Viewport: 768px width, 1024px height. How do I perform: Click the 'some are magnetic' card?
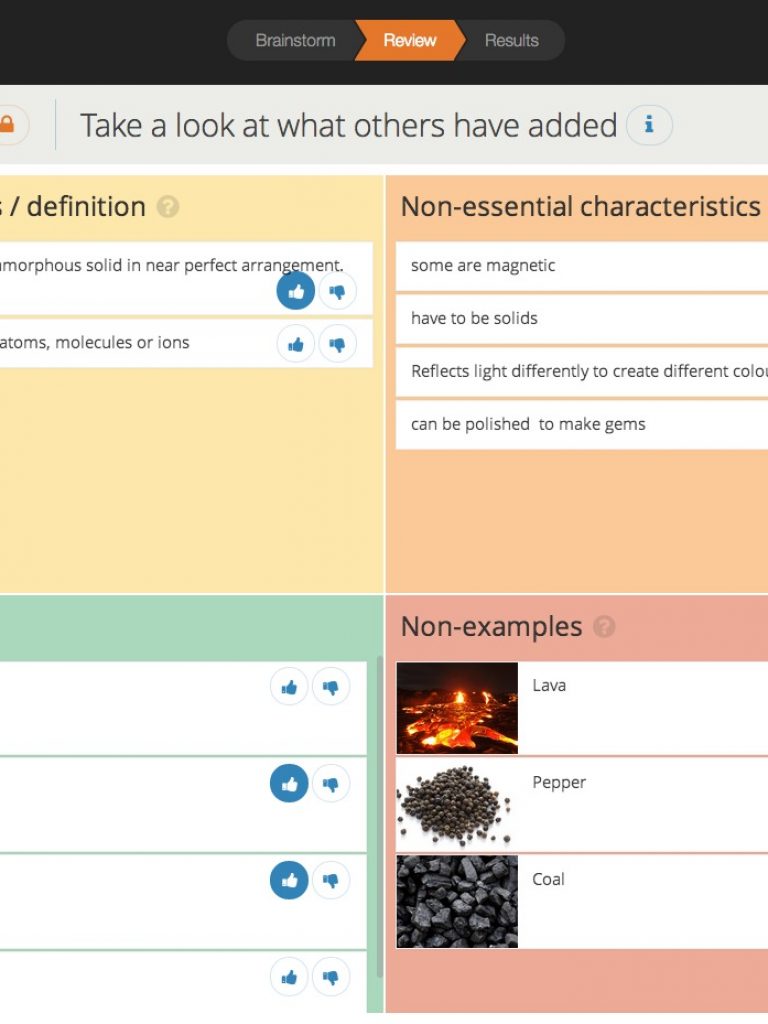click(x=582, y=266)
